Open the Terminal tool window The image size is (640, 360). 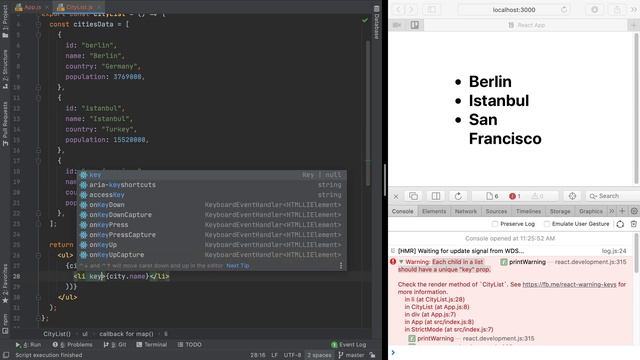(x=151, y=344)
